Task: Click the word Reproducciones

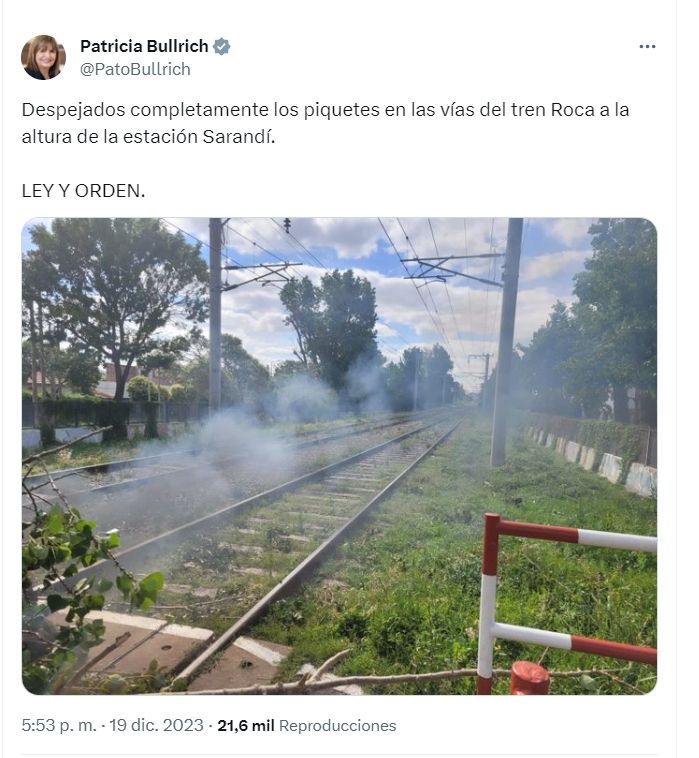Action: (337, 725)
